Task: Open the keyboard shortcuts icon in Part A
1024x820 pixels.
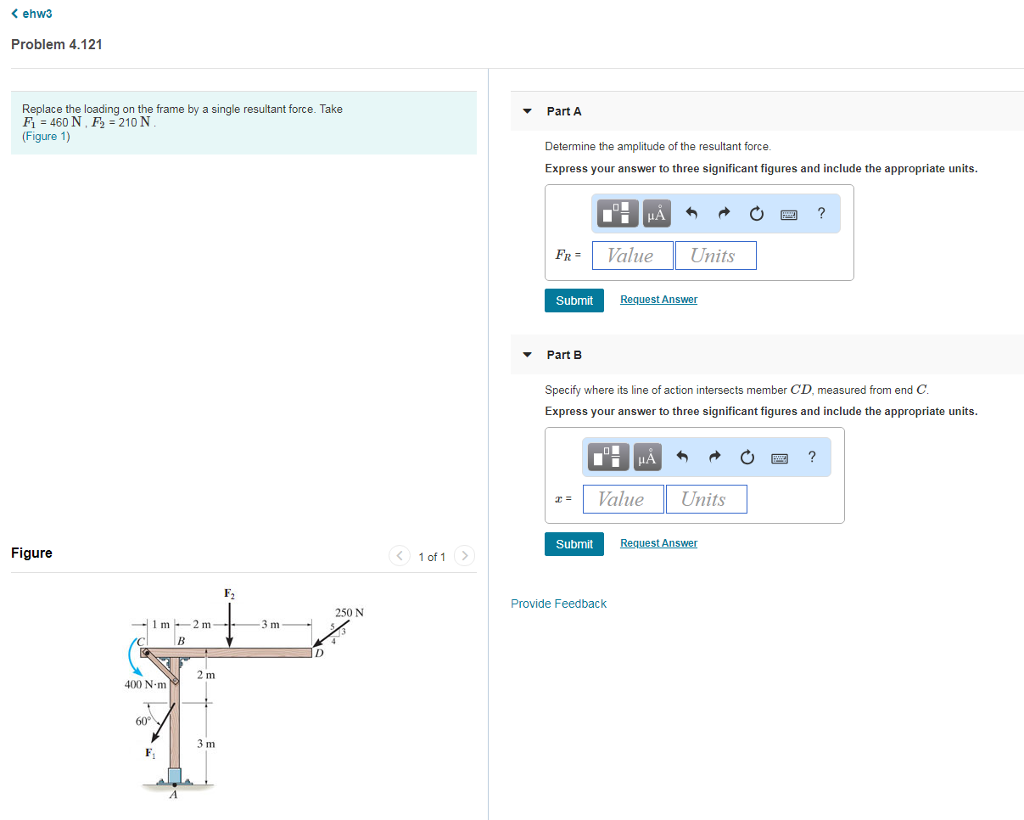Action: 788,213
